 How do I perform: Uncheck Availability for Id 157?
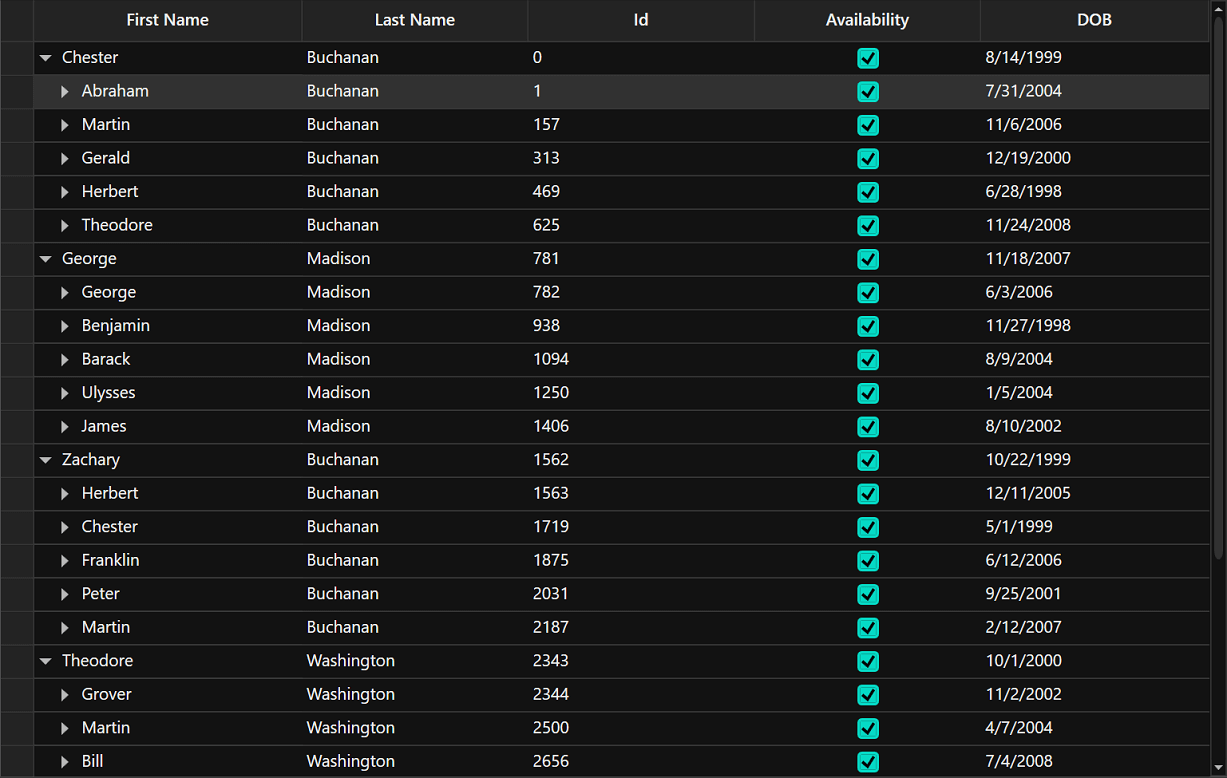(x=868, y=125)
